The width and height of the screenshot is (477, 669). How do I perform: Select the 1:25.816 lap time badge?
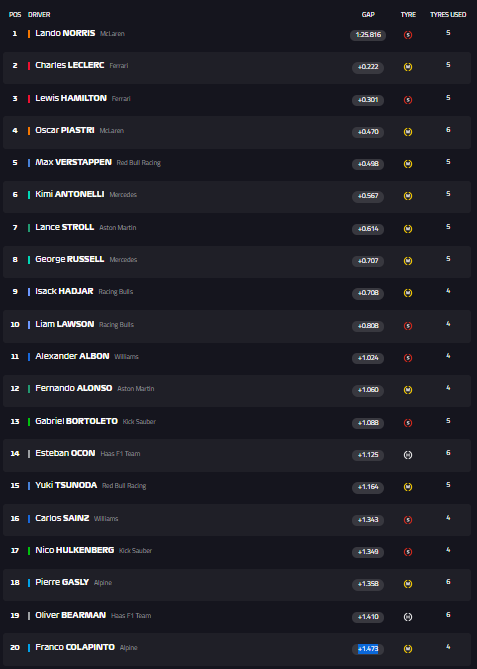pos(368,35)
